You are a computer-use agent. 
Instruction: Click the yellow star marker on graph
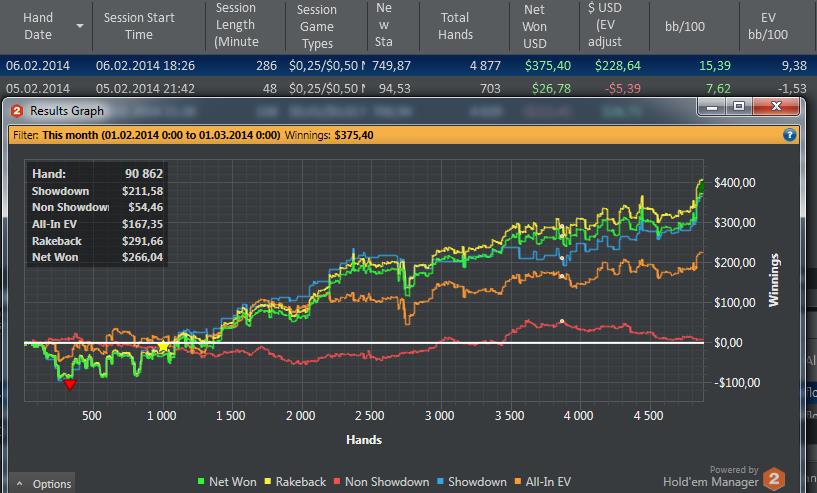[163, 347]
